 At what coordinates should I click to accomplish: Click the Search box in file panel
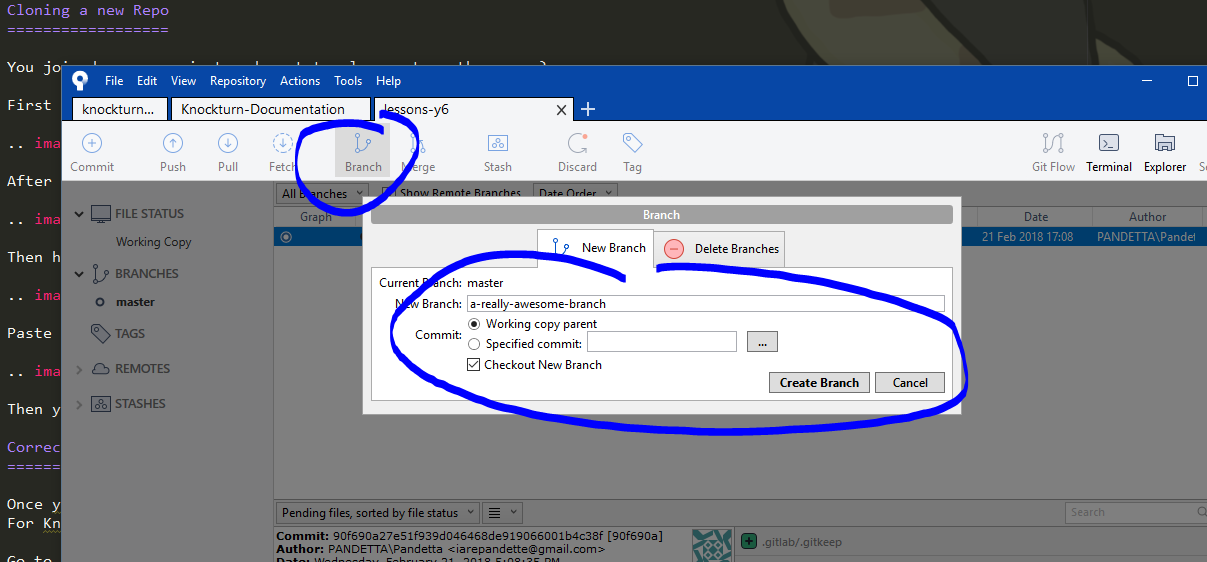tap(1135, 513)
